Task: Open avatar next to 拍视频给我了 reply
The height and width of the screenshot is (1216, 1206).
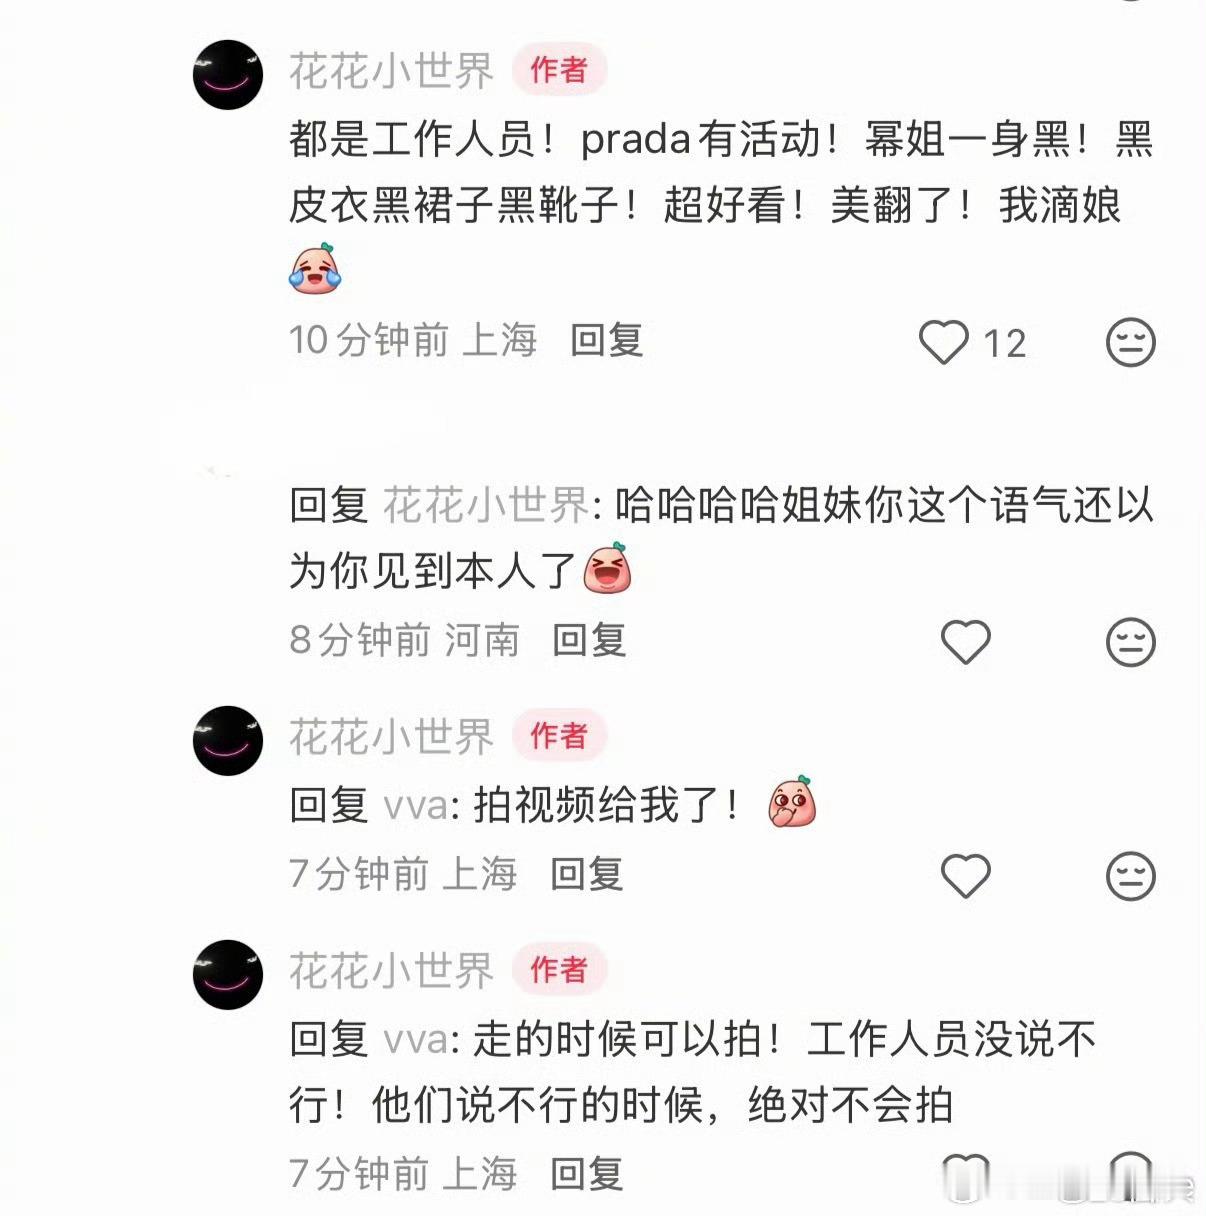Action: pos(228,740)
